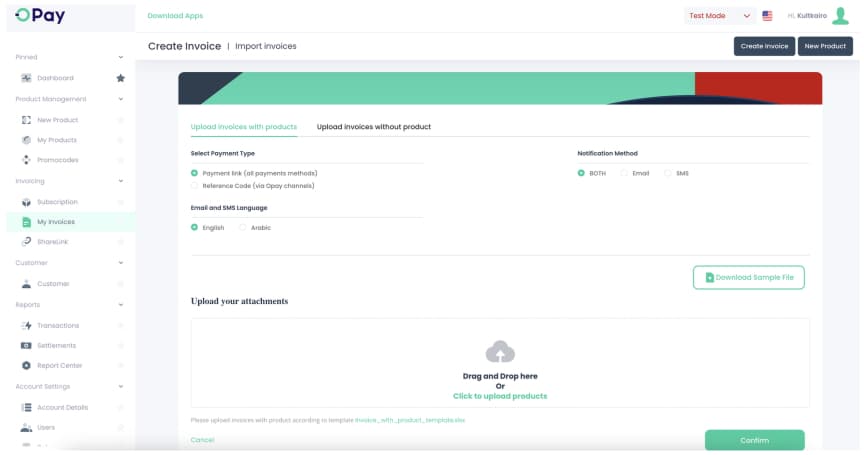Open the user profile avatar
Image resolution: width=864 pixels, height=455 pixels.
[840, 16]
